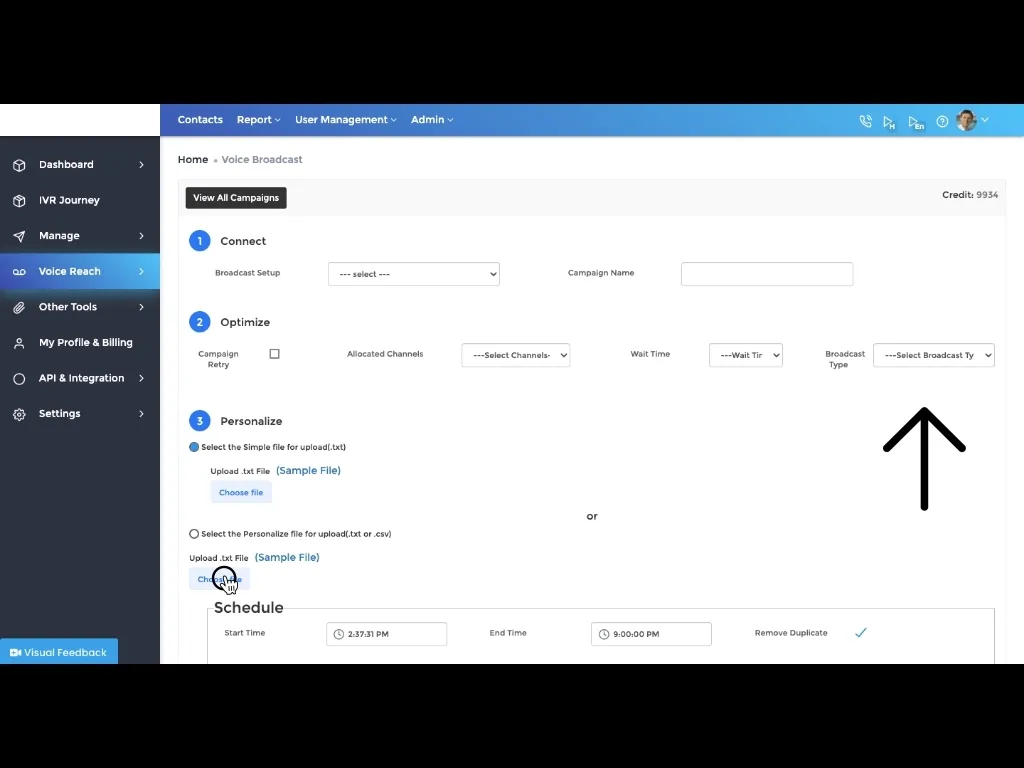1024x768 pixels.
Task: Expand the user account chevron beside avatar
Action: [985, 120]
